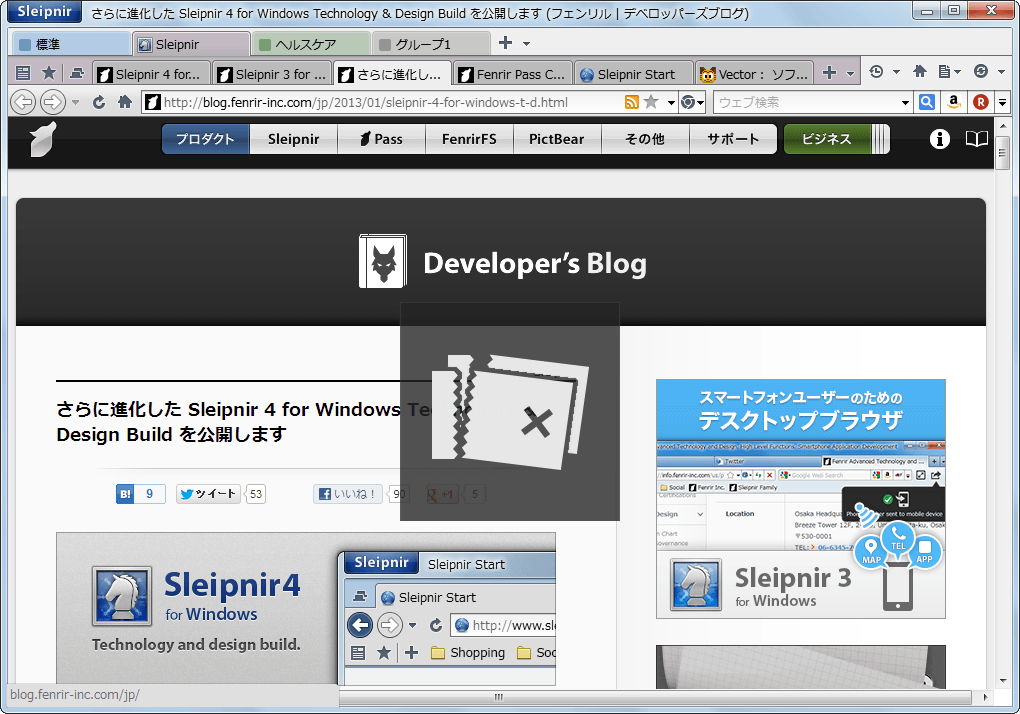
Task: Select the グループ1 tab group
Action: coord(431,44)
